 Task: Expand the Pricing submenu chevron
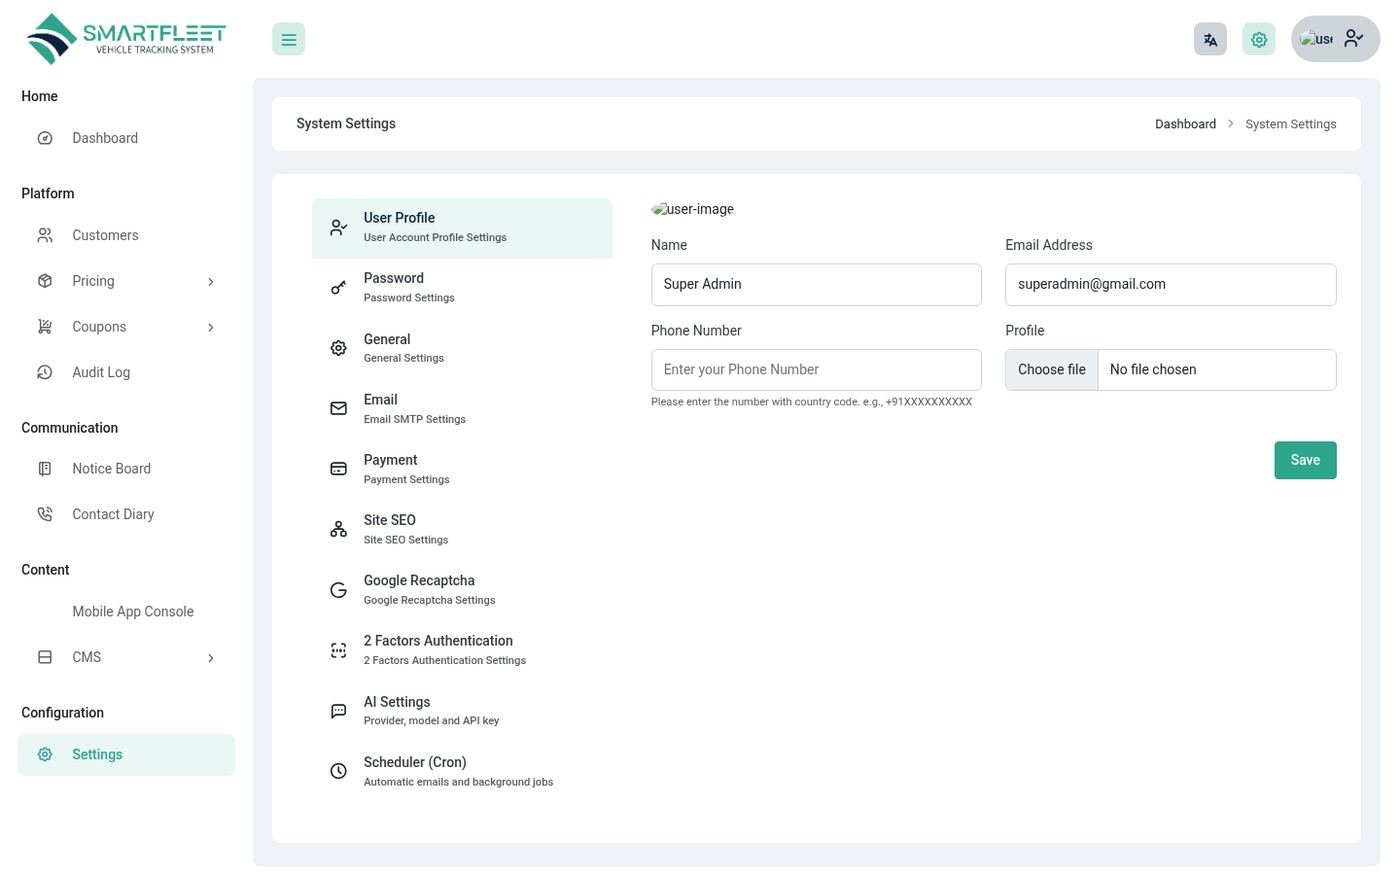tap(211, 282)
